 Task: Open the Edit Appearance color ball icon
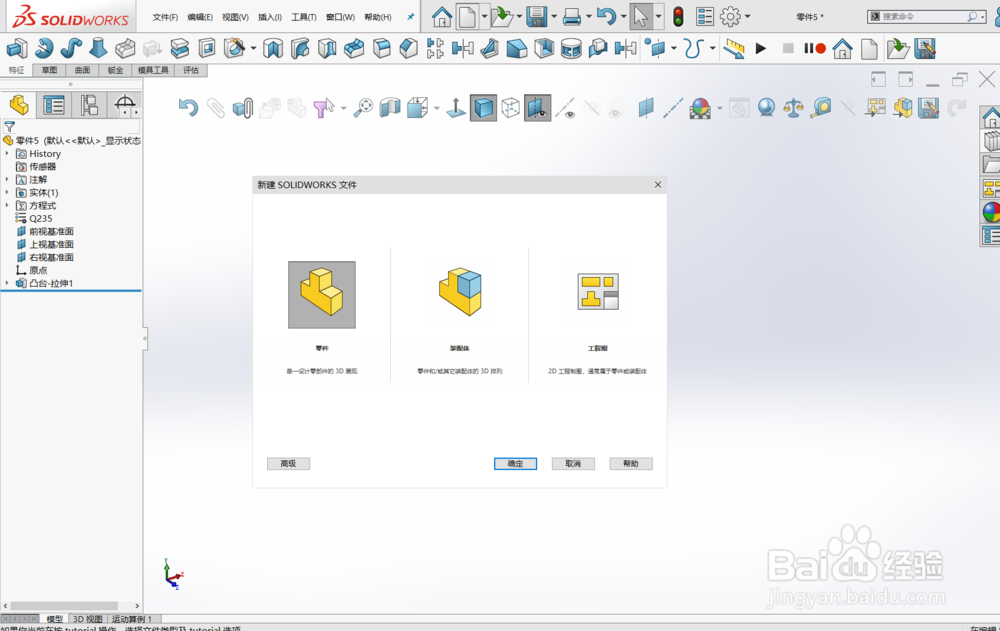[x=700, y=108]
